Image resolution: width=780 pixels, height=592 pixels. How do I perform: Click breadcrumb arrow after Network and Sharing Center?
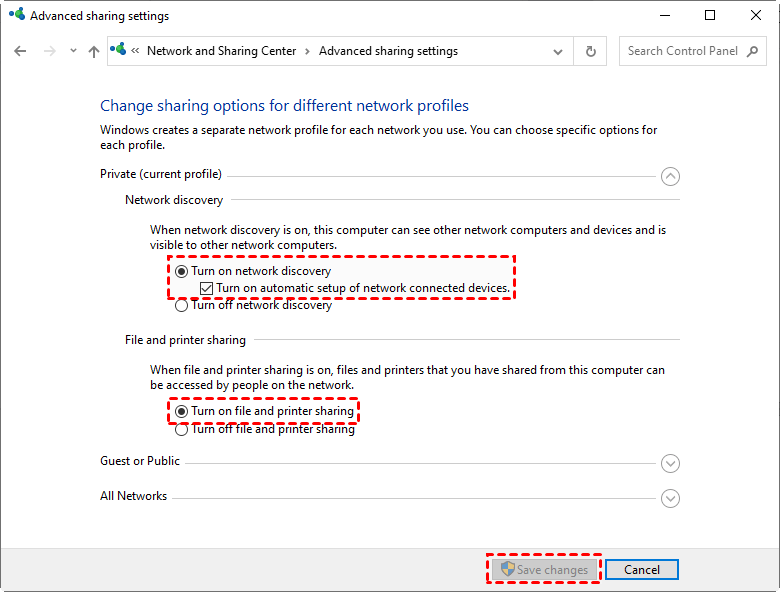tap(307, 51)
